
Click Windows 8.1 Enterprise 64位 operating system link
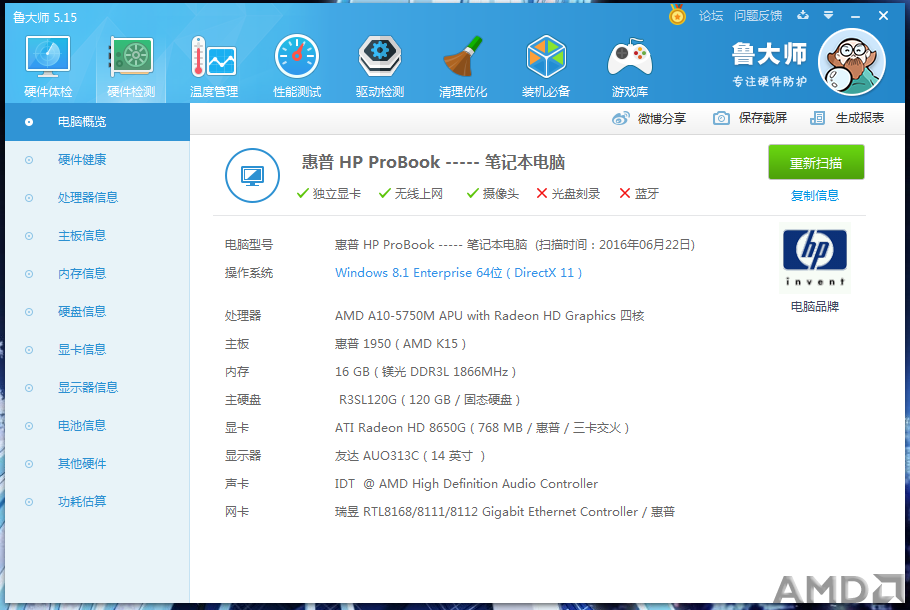(458, 273)
